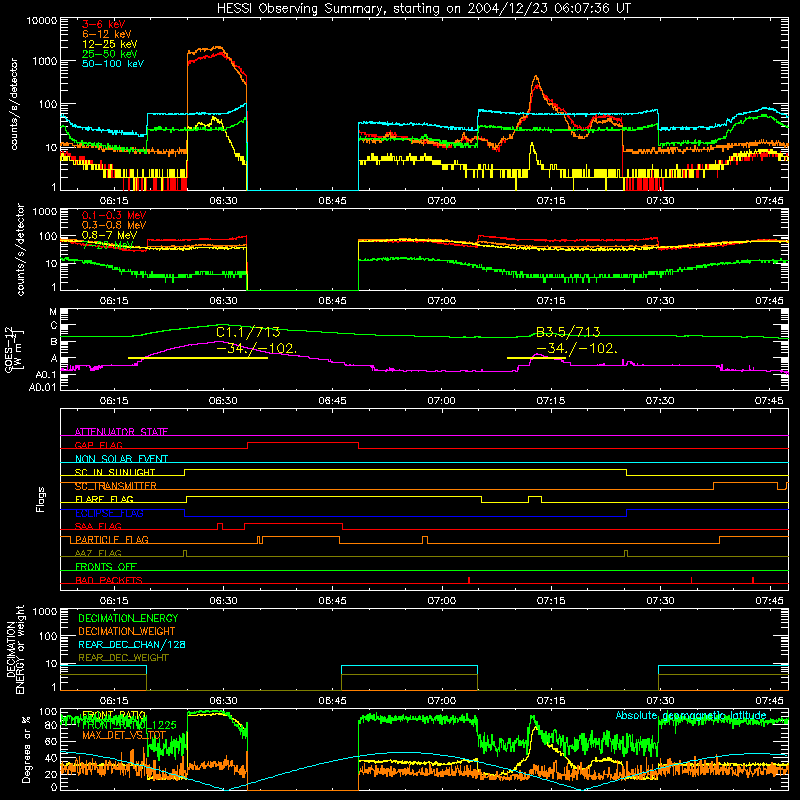Viewport: 800px width, 800px height.
Task: Click the 07:00 time label under the top panel
Action: pos(441,201)
